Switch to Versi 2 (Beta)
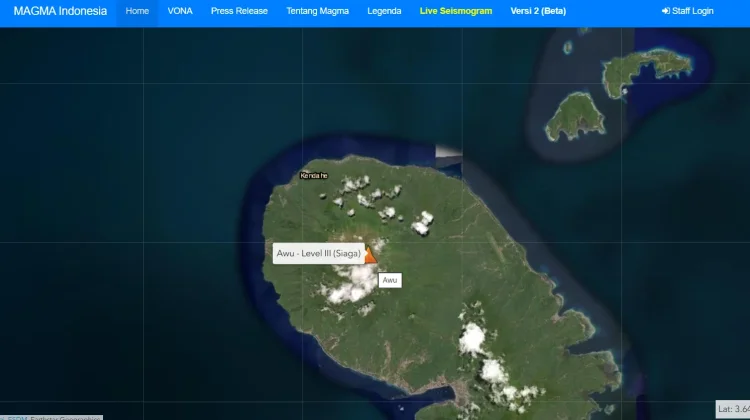 [538, 11]
